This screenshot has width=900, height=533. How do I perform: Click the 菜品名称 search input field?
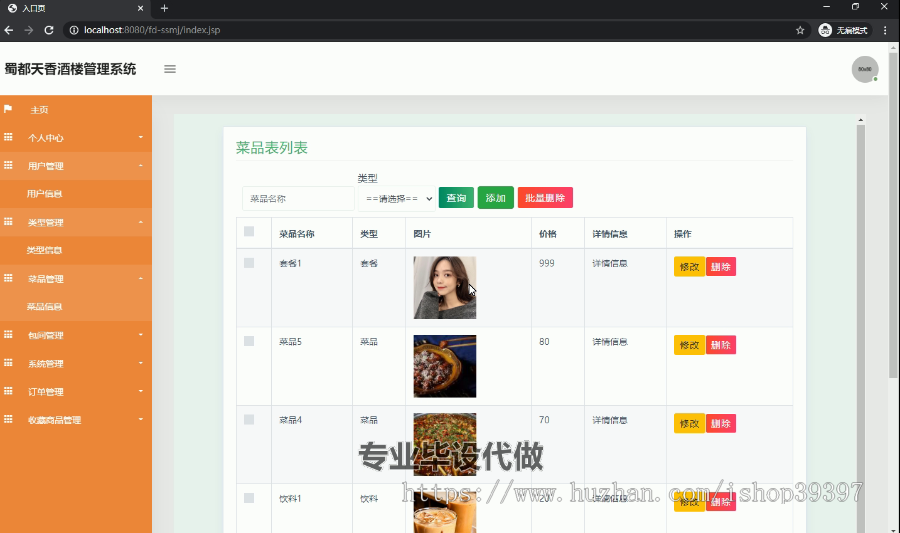[298, 199]
